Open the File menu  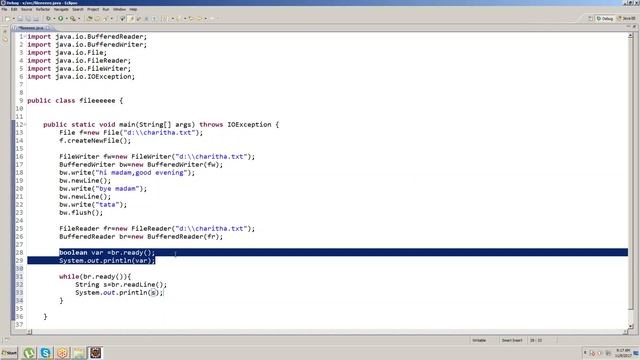coord(4,9)
